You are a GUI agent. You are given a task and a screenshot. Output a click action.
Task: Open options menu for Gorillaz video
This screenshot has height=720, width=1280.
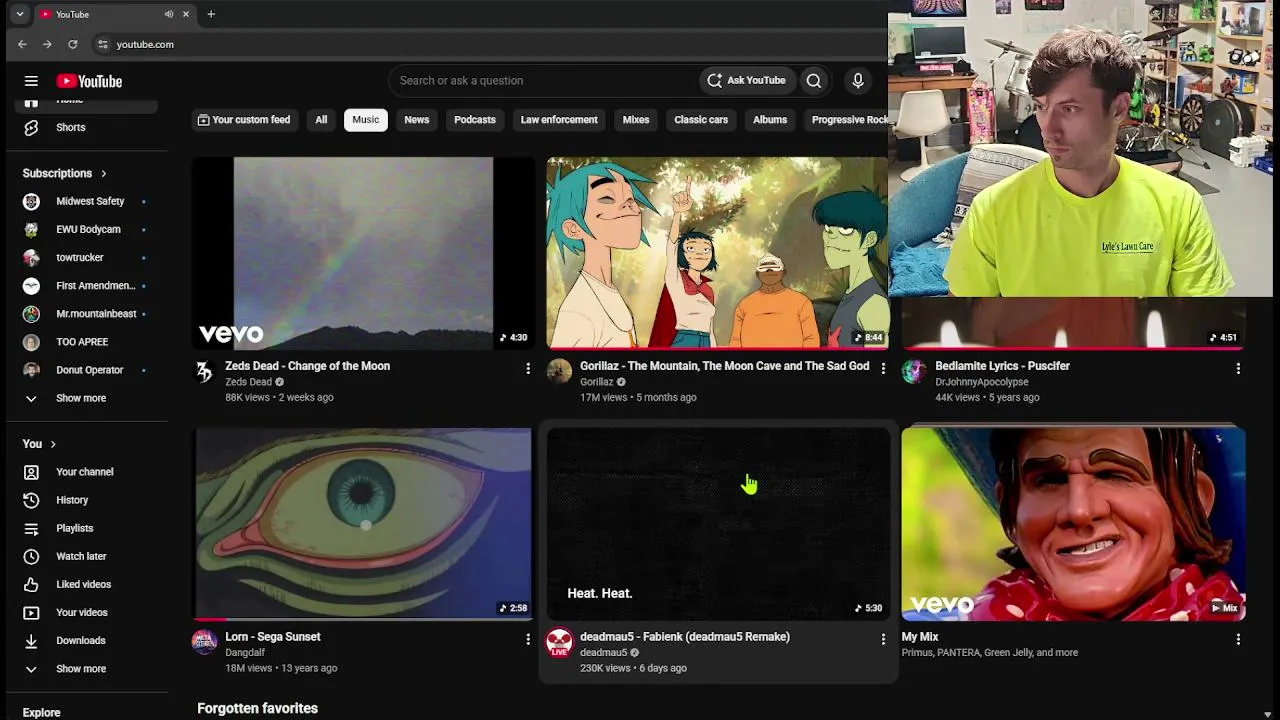click(883, 368)
